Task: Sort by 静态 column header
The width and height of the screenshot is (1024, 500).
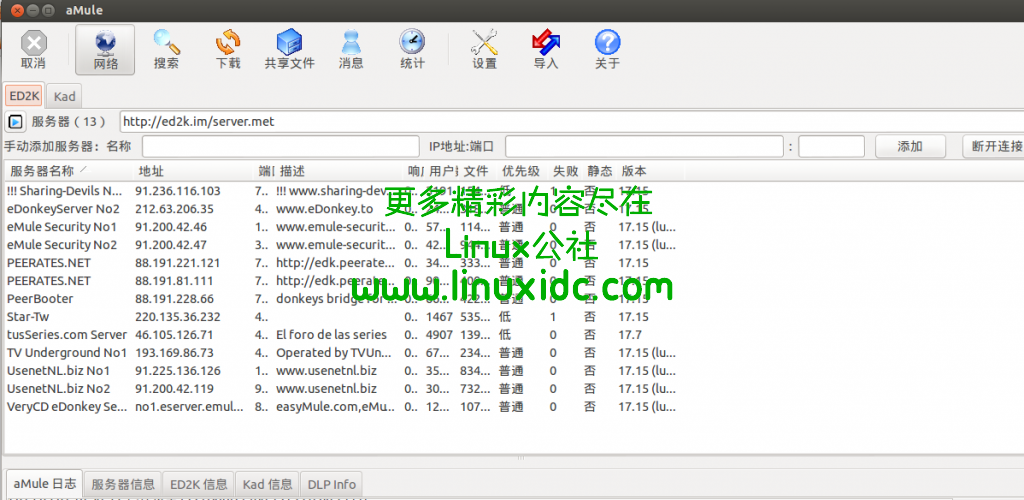Action: point(600,171)
